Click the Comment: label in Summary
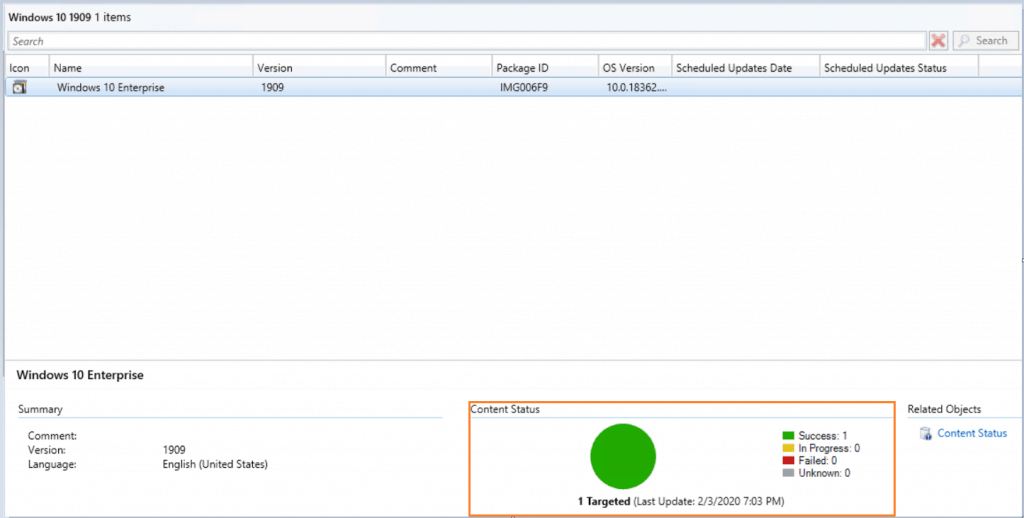Image resolution: width=1024 pixels, height=518 pixels. pyautogui.click(x=52, y=436)
